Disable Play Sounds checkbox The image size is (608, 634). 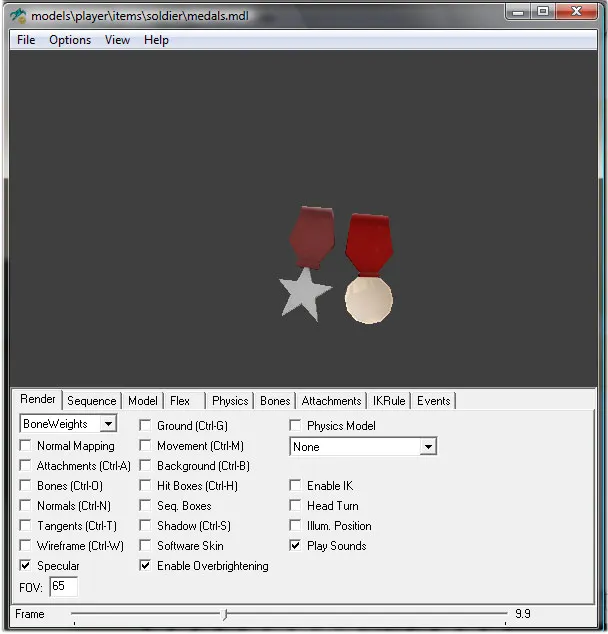click(296, 545)
